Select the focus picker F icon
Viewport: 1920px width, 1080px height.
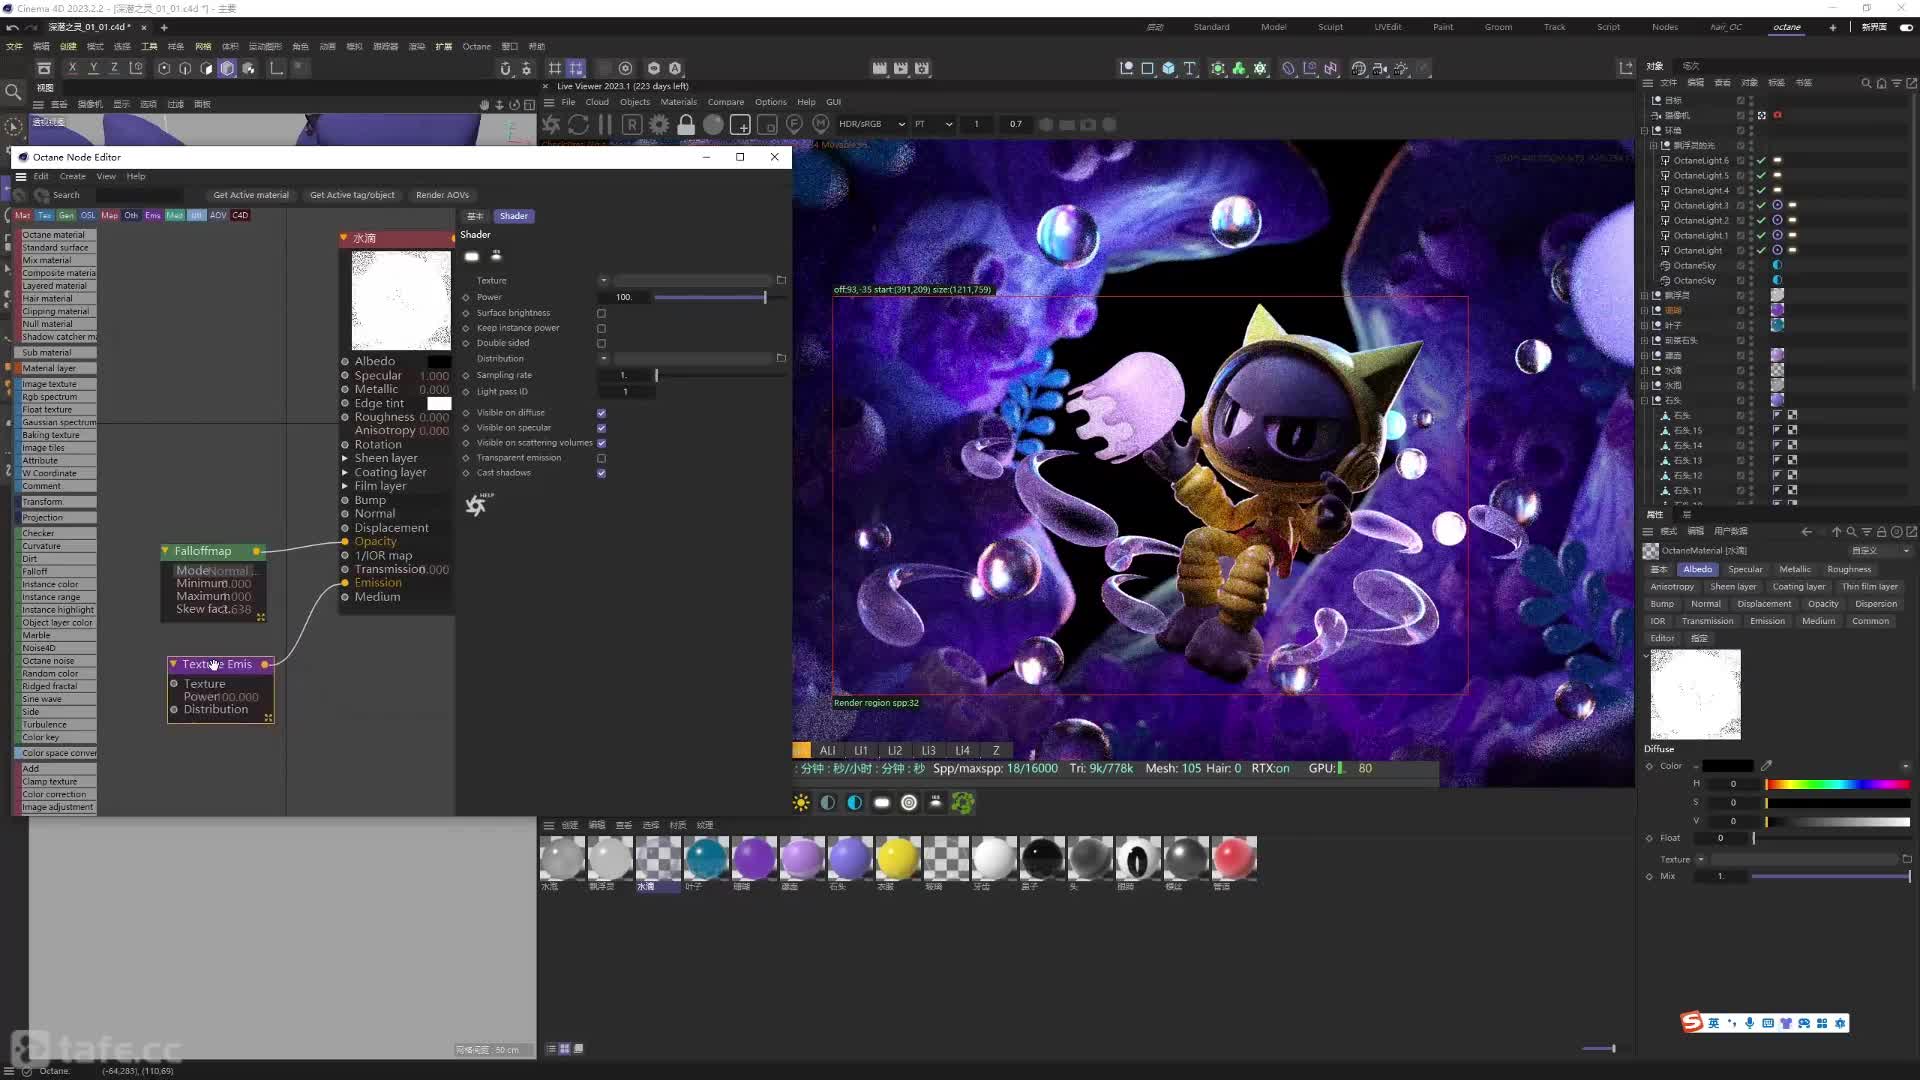point(794,124)
